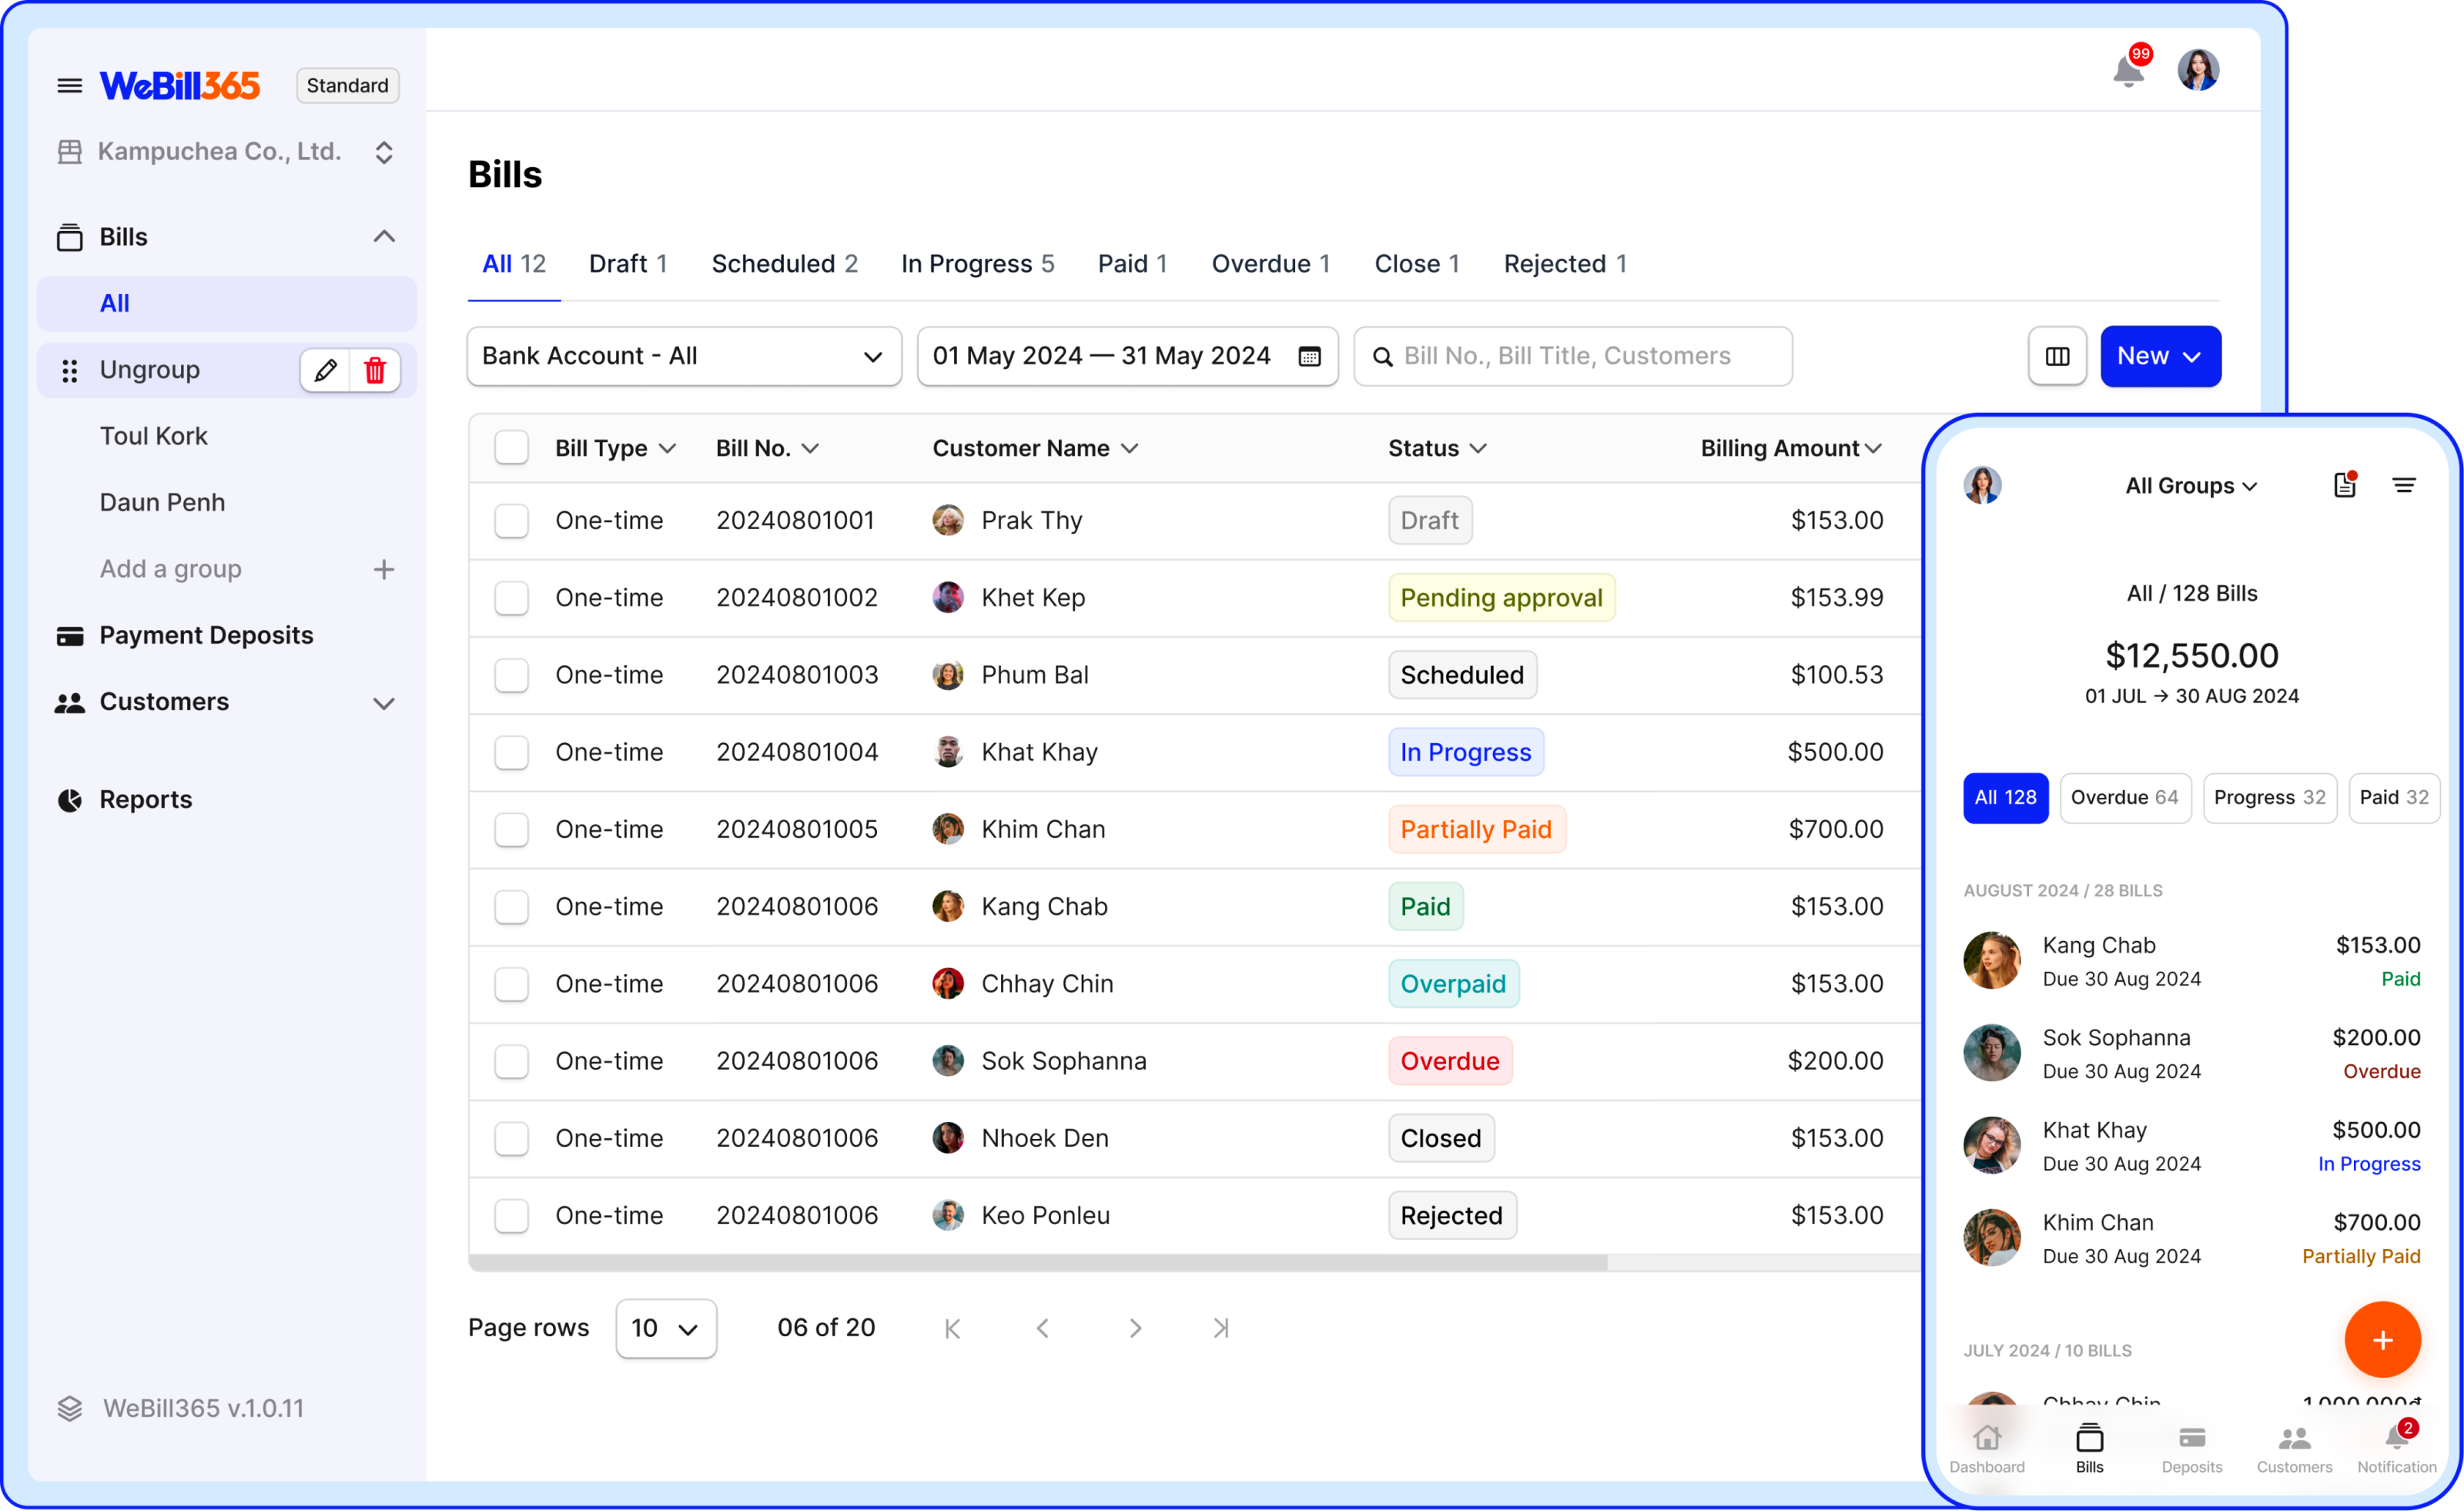Switch to the In Progress tab
Screen dimensions: 2464x1511
point(977,264)
